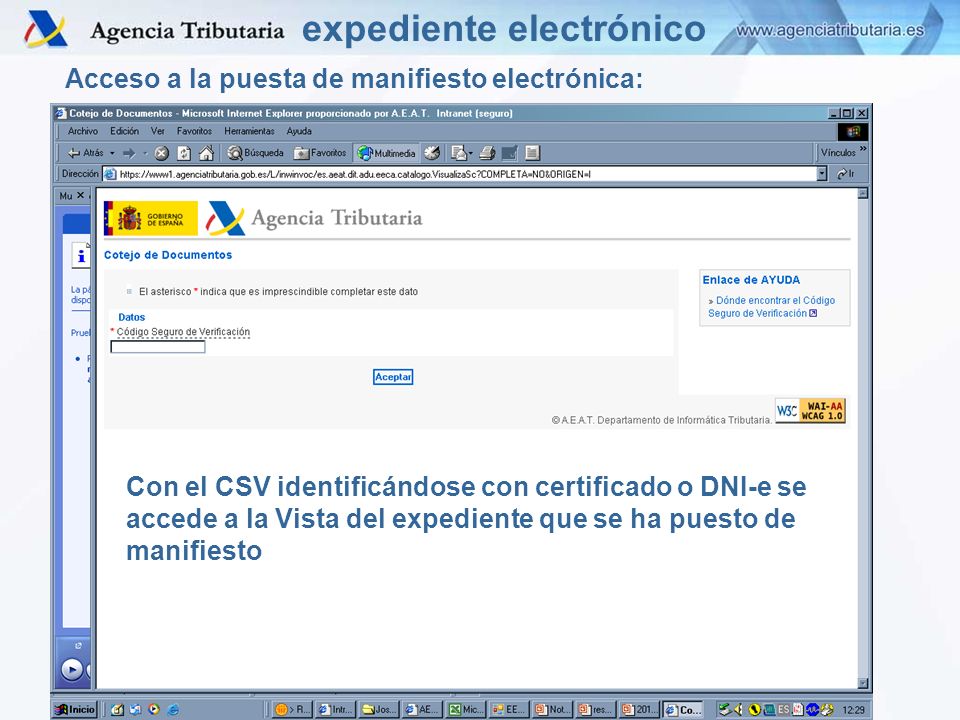Print the page with the Printer icon
This screenshot has width=960, height=720.
(x=487, y=153)
